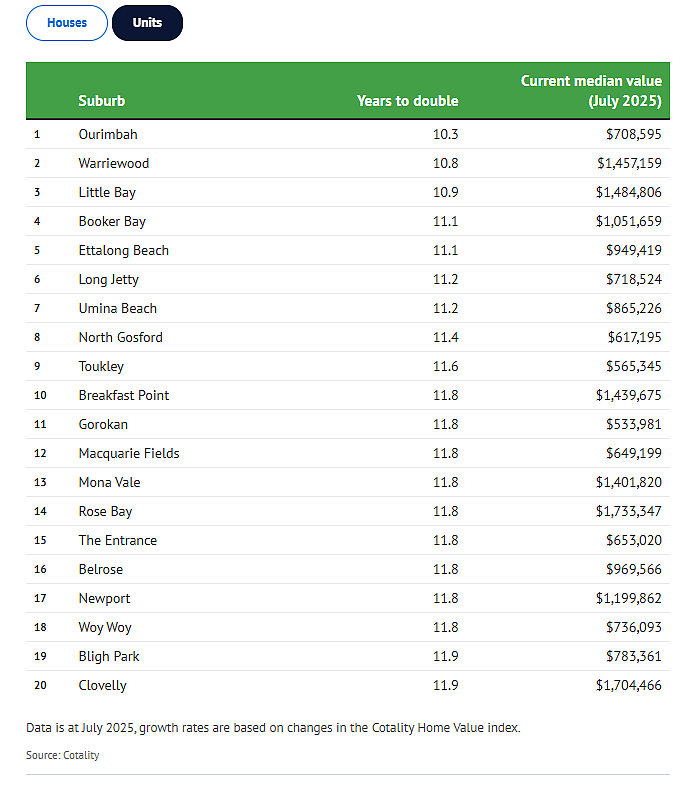Image resolution: width=688 pixels, height=787 pixels.
Task: Select the Breakfast Point suburb
Action: (124, 396)
